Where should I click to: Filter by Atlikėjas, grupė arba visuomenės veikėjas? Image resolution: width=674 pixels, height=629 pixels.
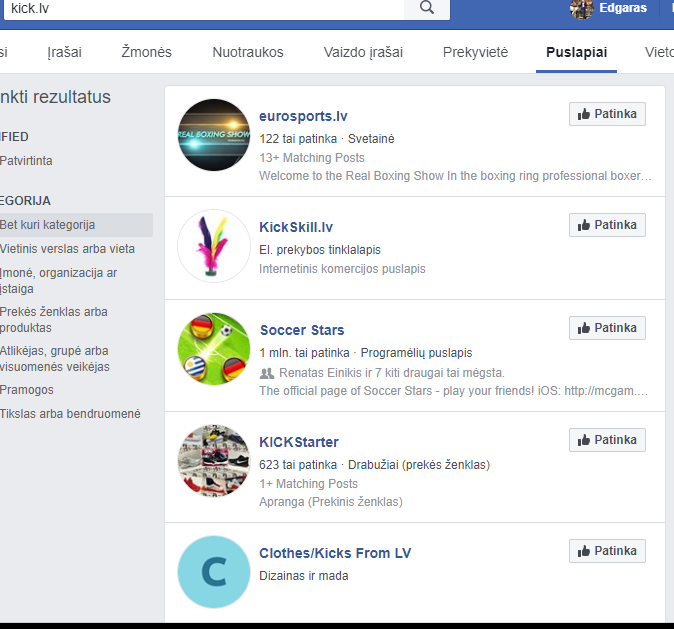55,359
